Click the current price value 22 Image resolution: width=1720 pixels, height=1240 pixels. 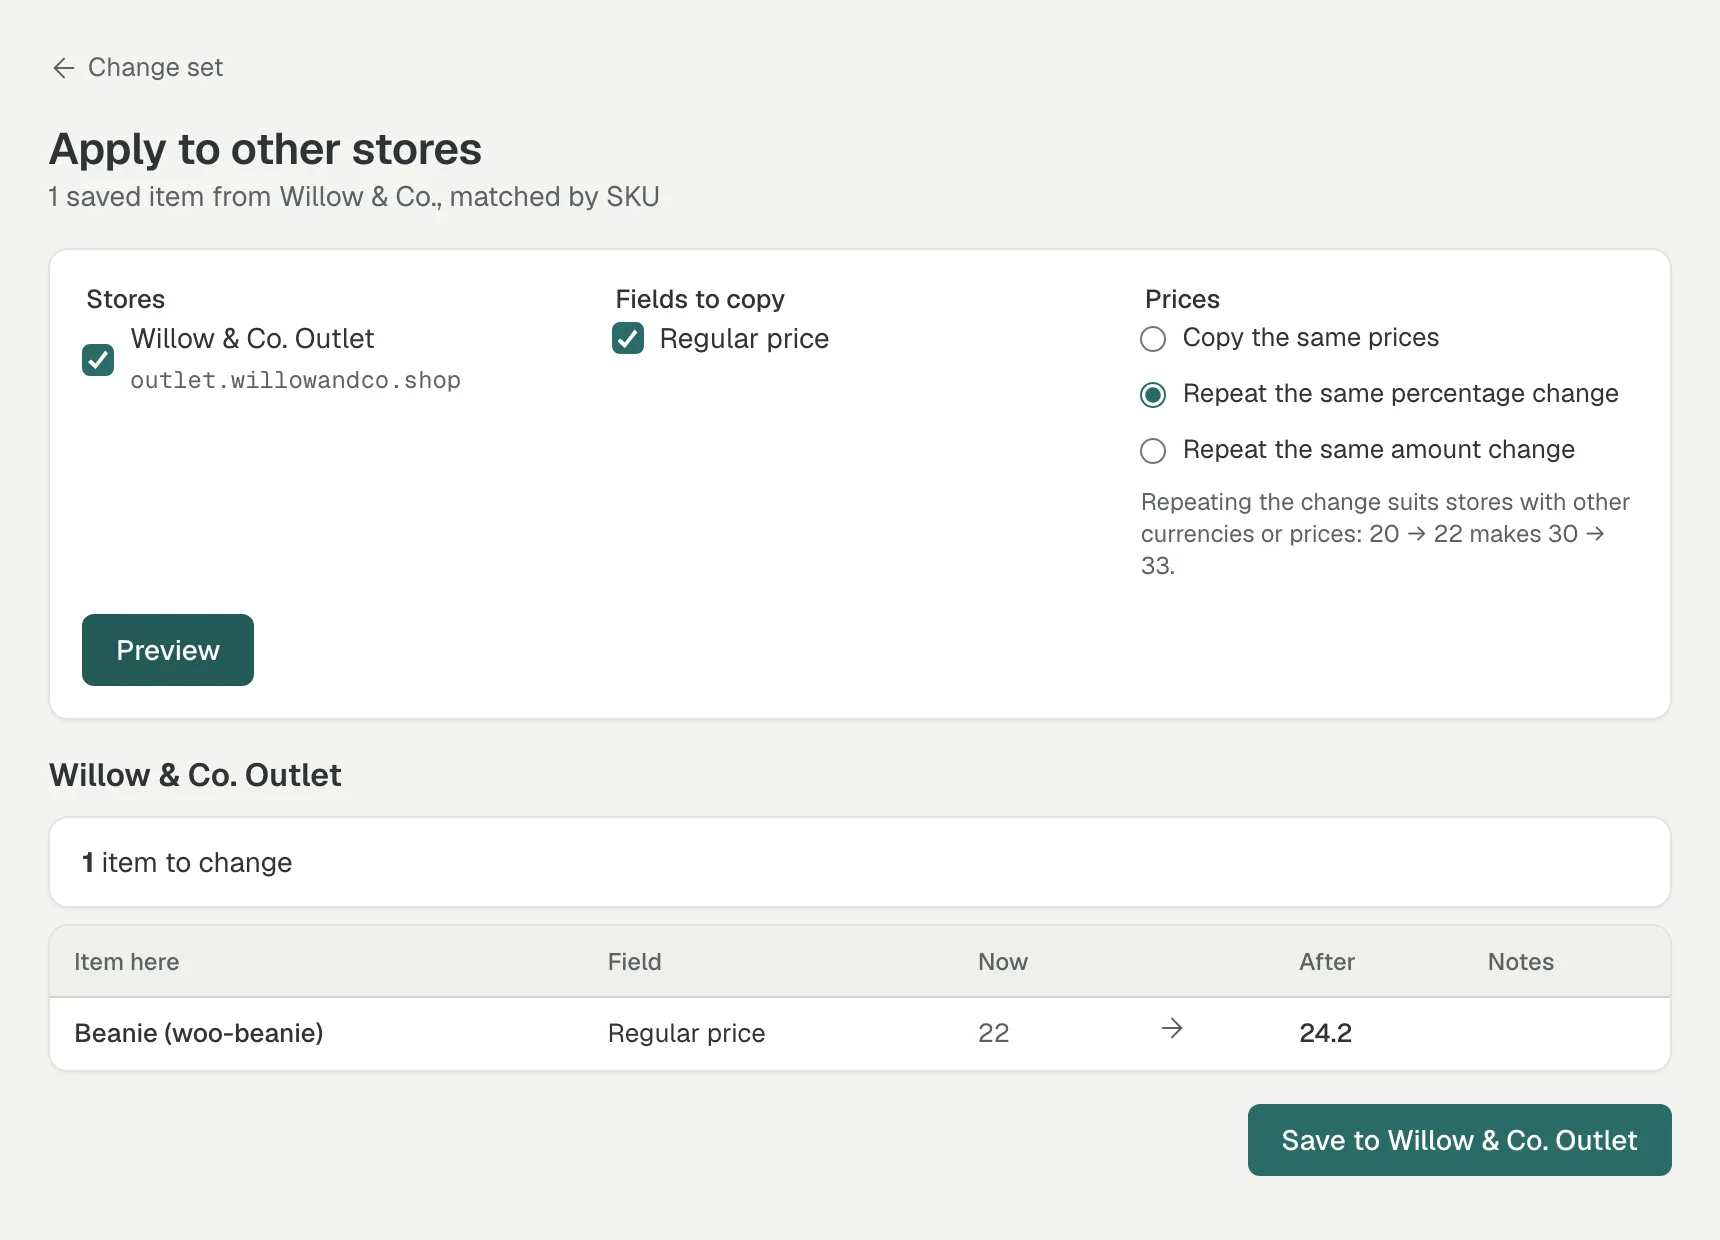(993, 1033)
